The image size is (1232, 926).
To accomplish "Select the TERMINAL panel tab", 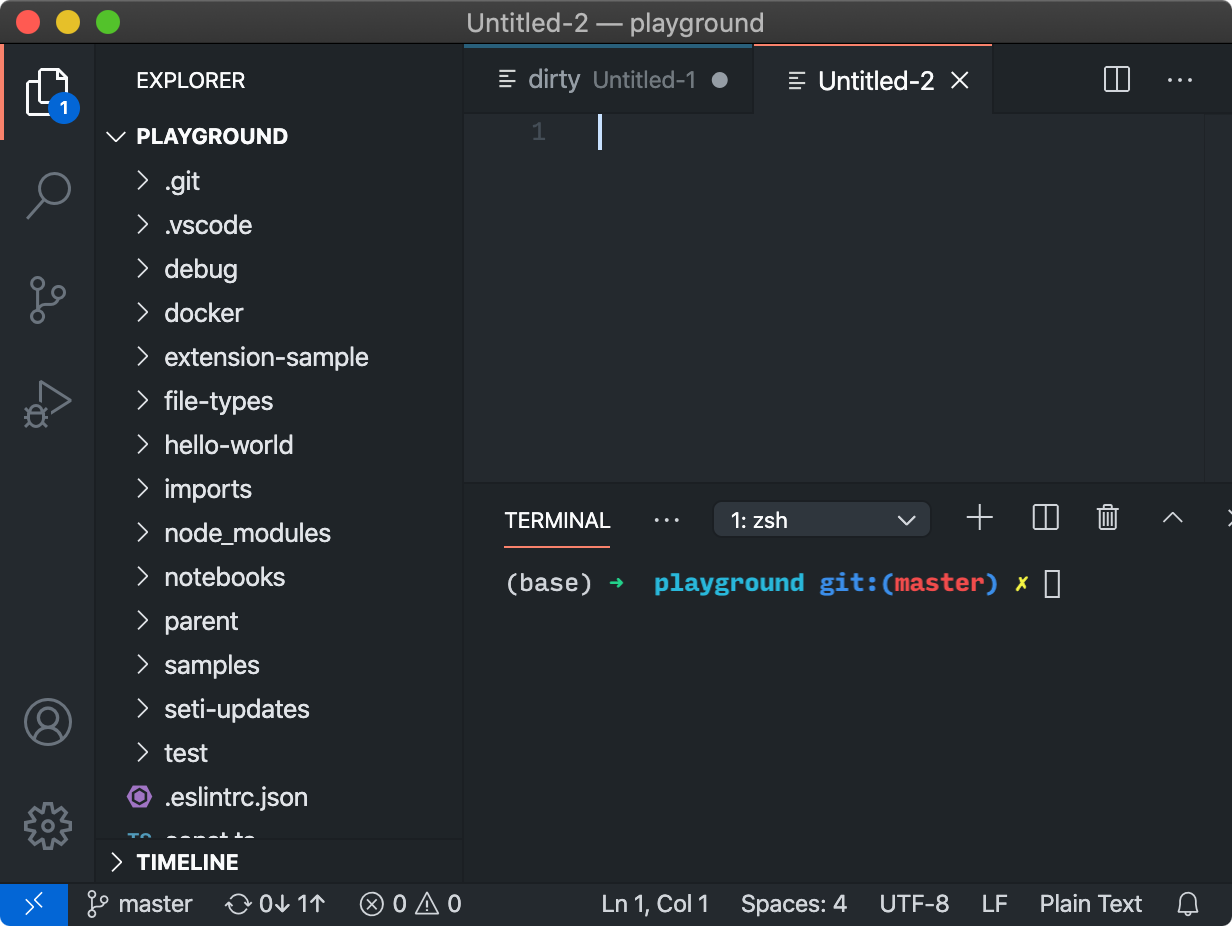I will click(x=556, y=520).
